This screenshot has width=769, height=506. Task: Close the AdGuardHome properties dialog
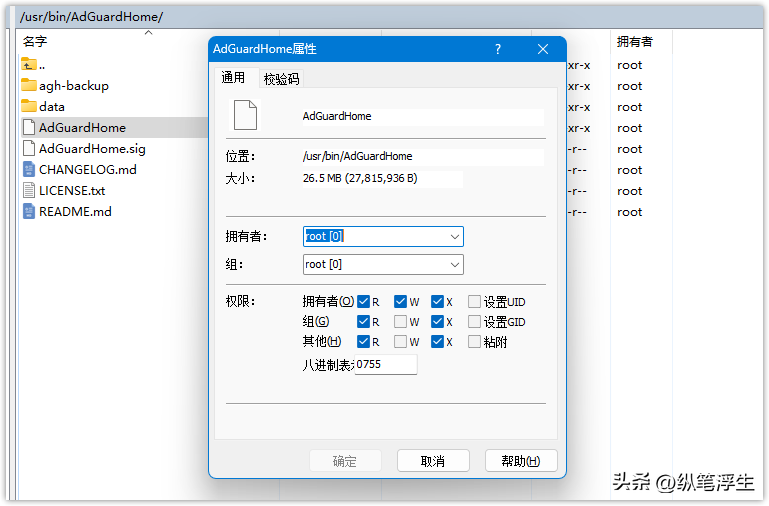(543, 49)
